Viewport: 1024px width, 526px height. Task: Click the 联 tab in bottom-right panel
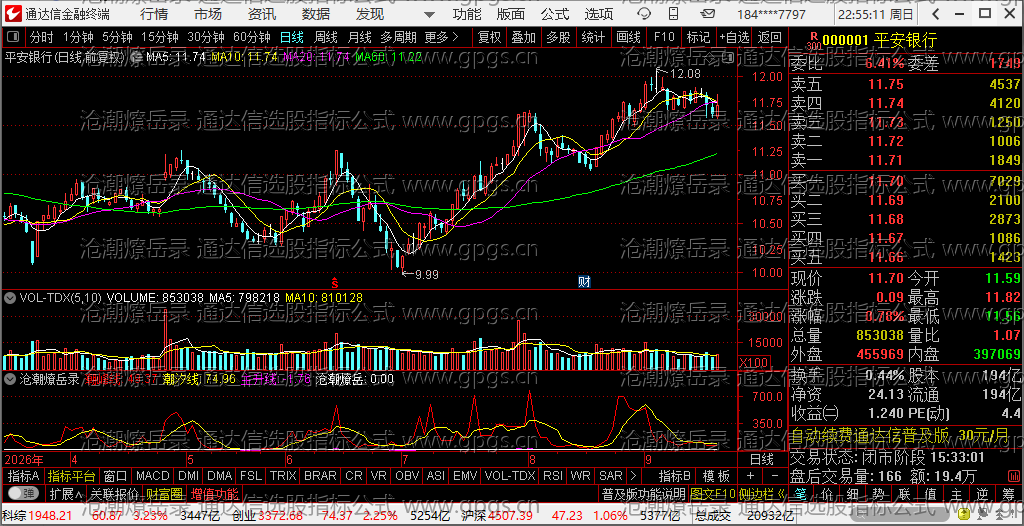(904, 492)
